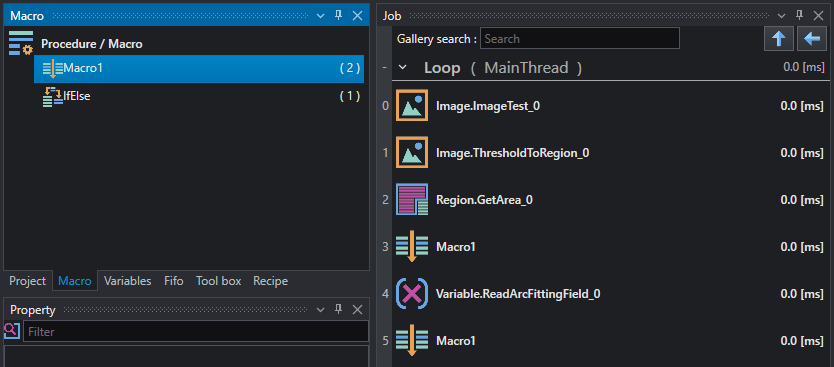Switch to the Variables tab
The image size is (834, 367).
click(127, 281)
